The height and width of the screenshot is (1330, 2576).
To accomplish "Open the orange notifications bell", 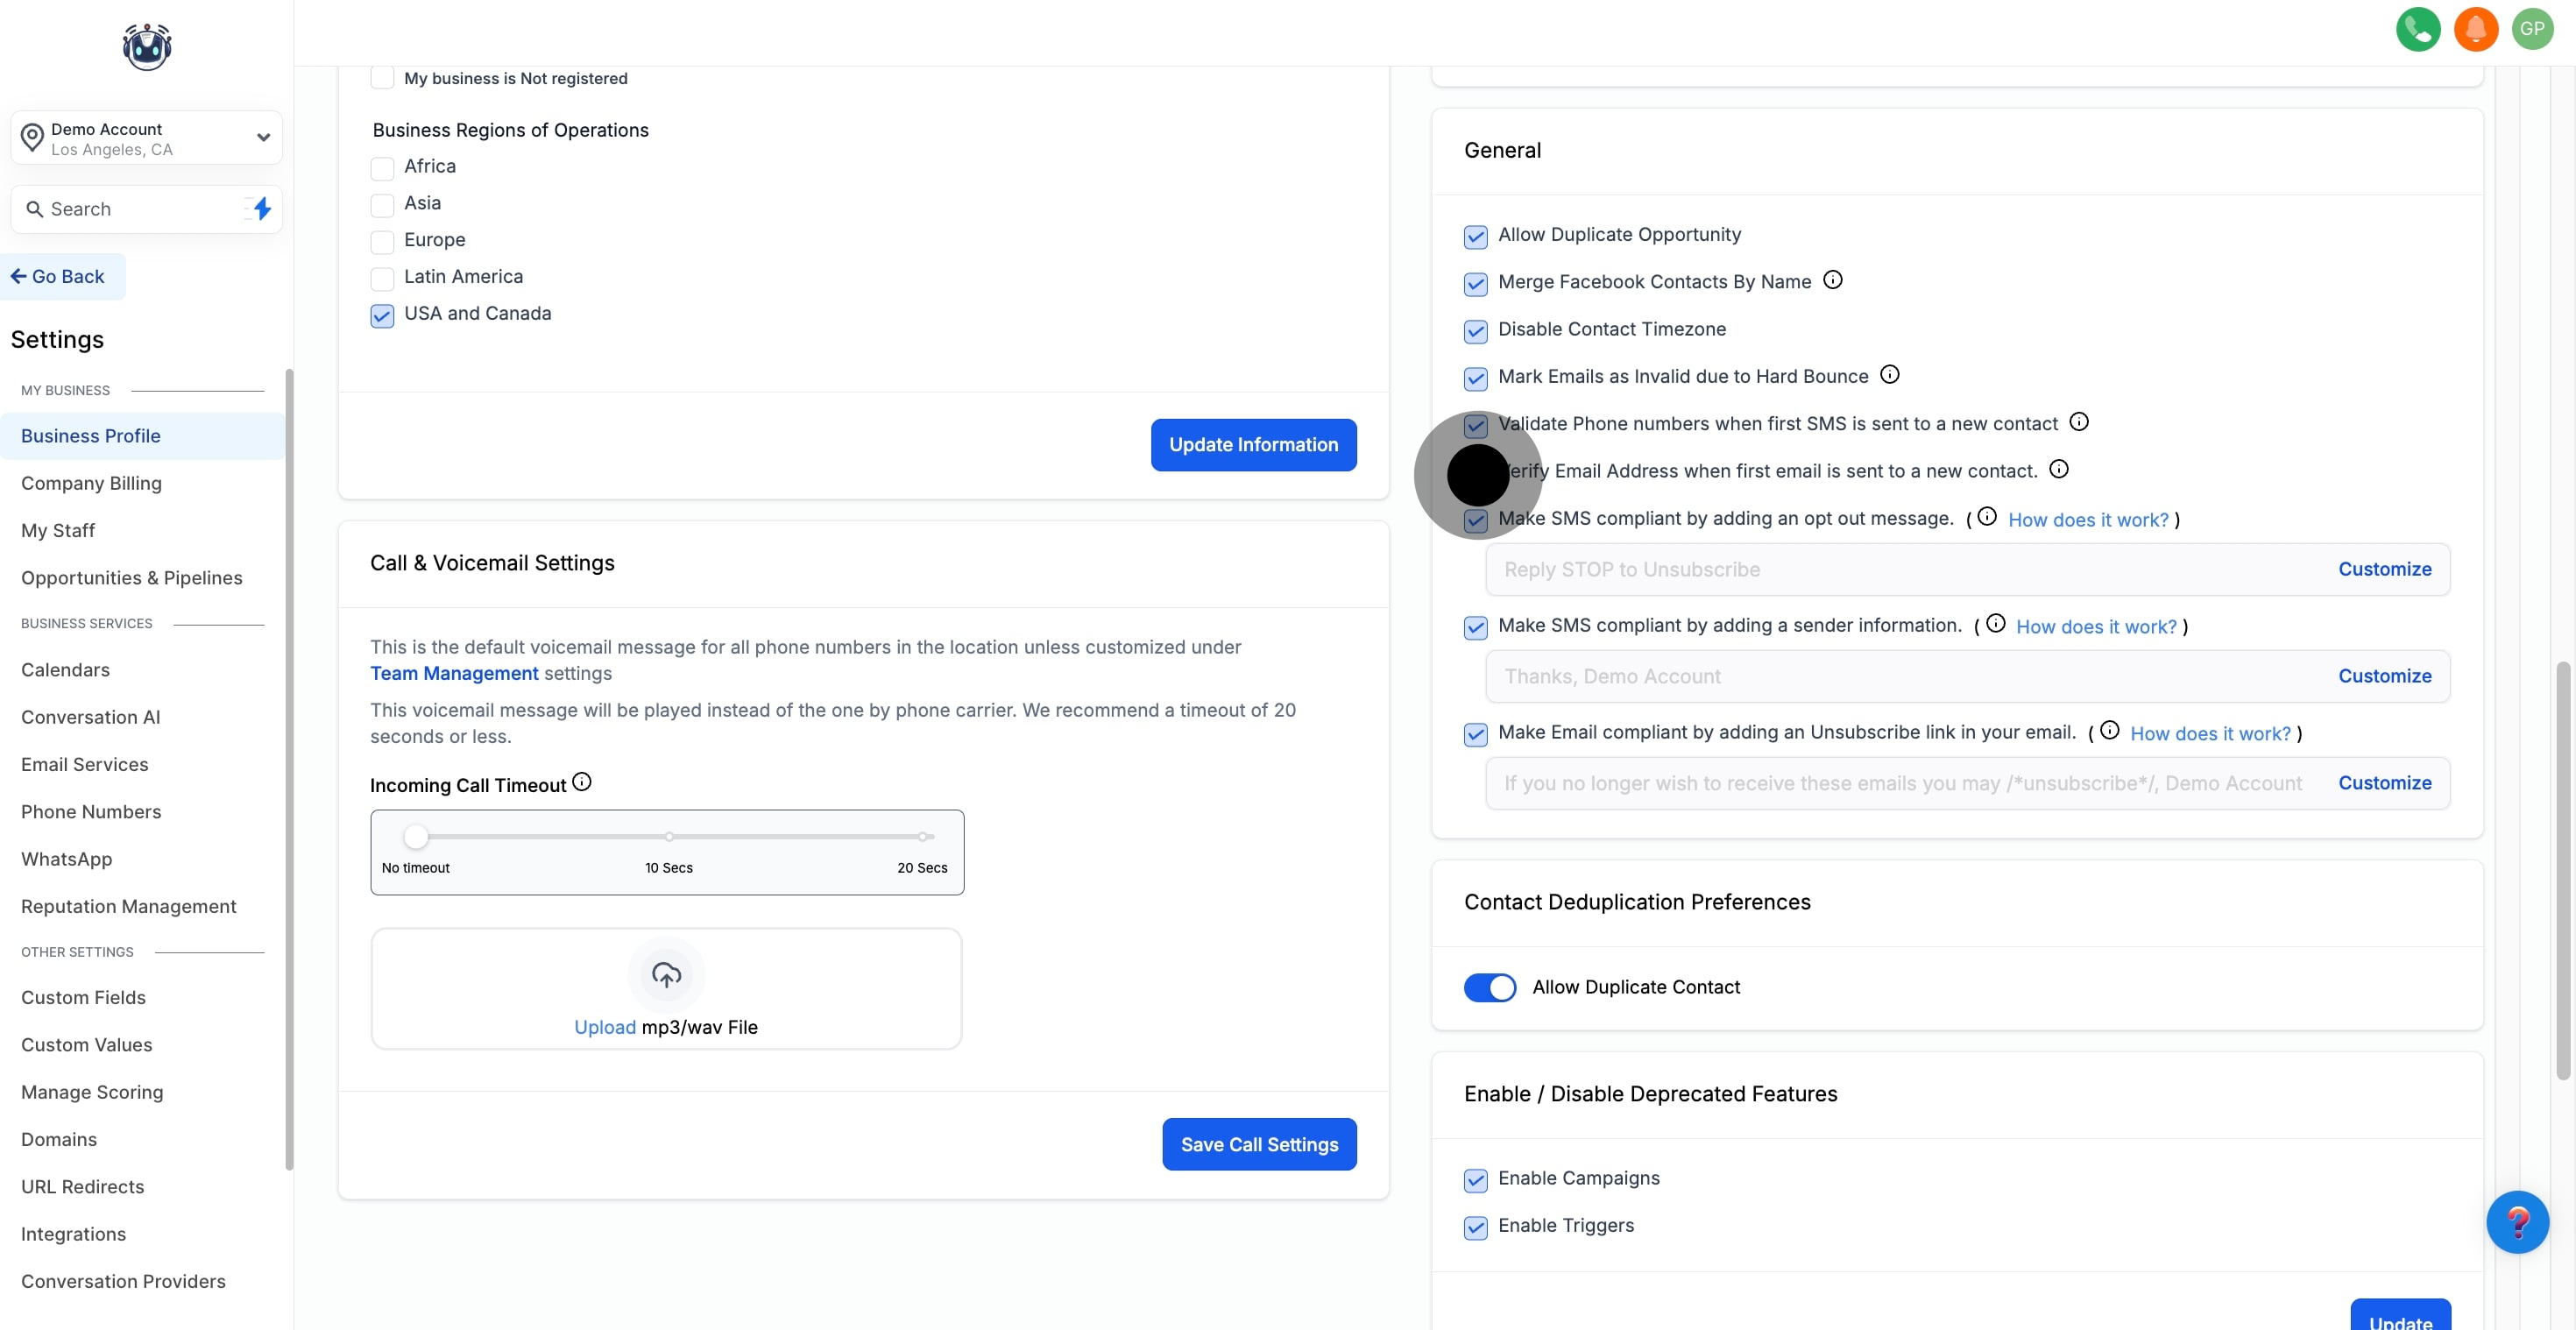I will (x=2475, y=29).
